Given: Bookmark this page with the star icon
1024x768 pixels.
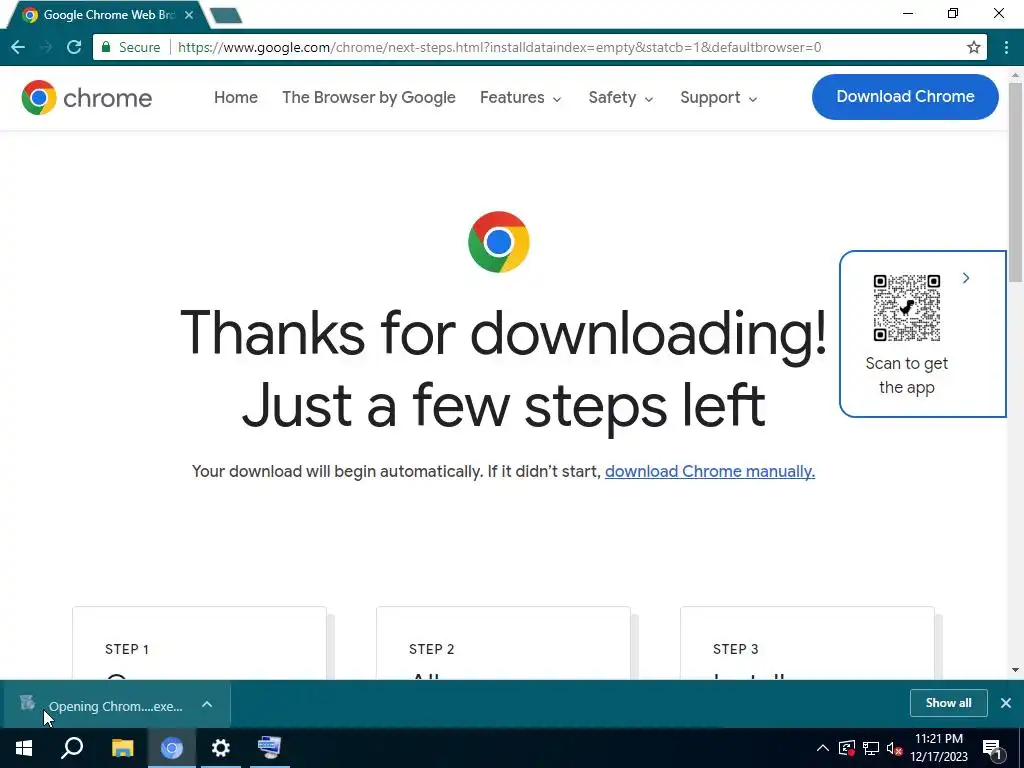Looking at the screenshot, I should click(974, 47).
